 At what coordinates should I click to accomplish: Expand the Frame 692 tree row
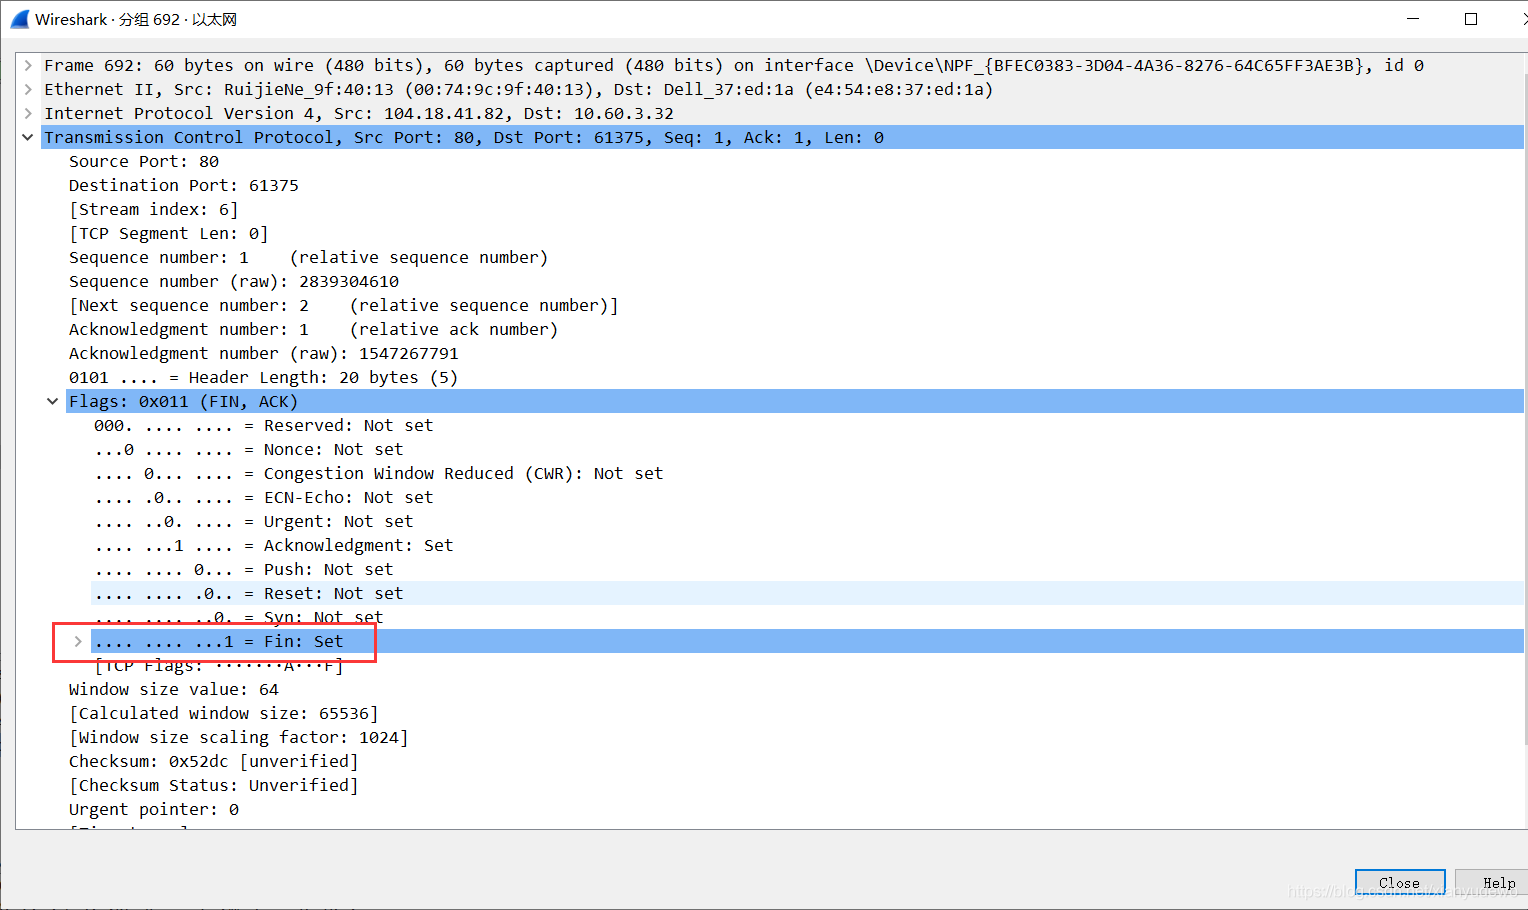click(28, 65)
